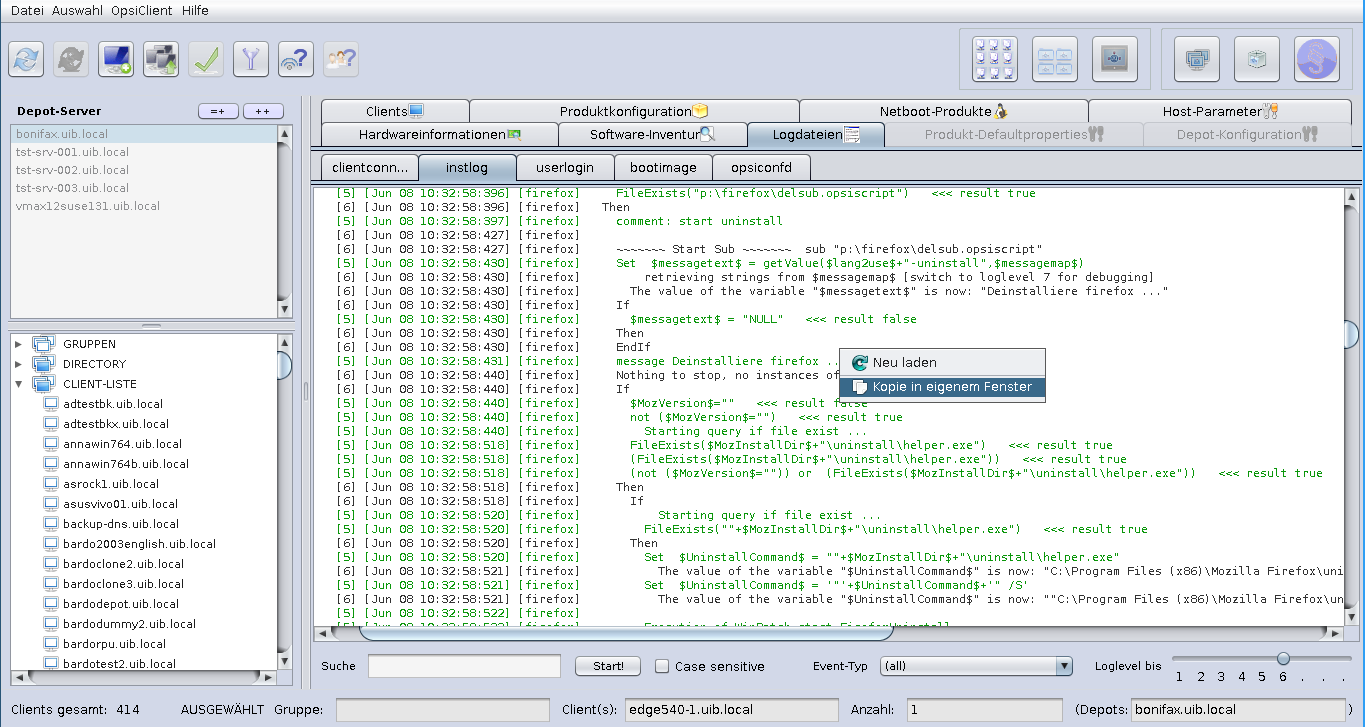Click the ++ depot selection button
This screenshot has height=727, width=1365.
point(263,111)
